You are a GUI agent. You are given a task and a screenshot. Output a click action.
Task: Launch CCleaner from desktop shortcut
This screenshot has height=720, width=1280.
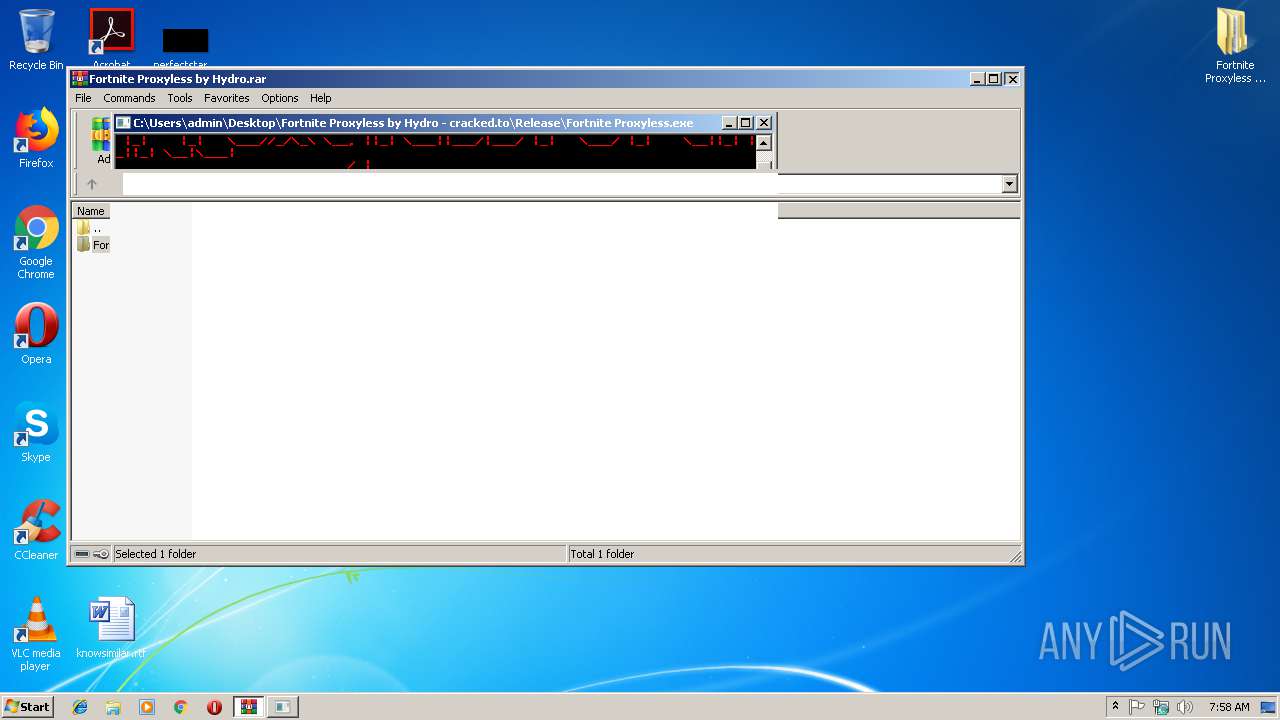point(36,530)
